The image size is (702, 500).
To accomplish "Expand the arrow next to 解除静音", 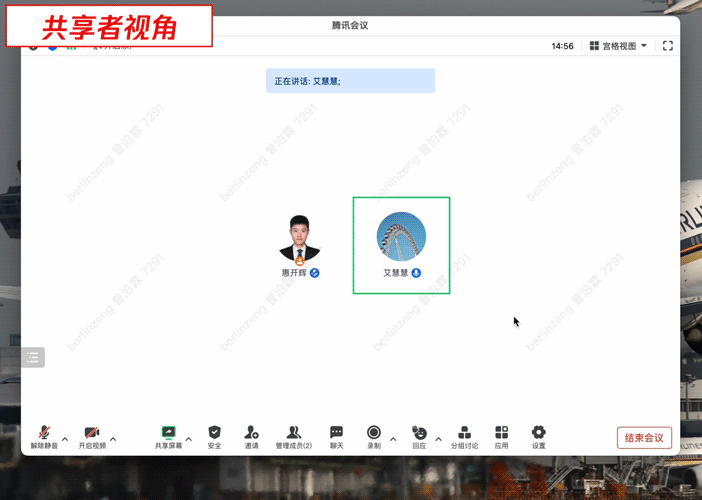I will 66,439.
